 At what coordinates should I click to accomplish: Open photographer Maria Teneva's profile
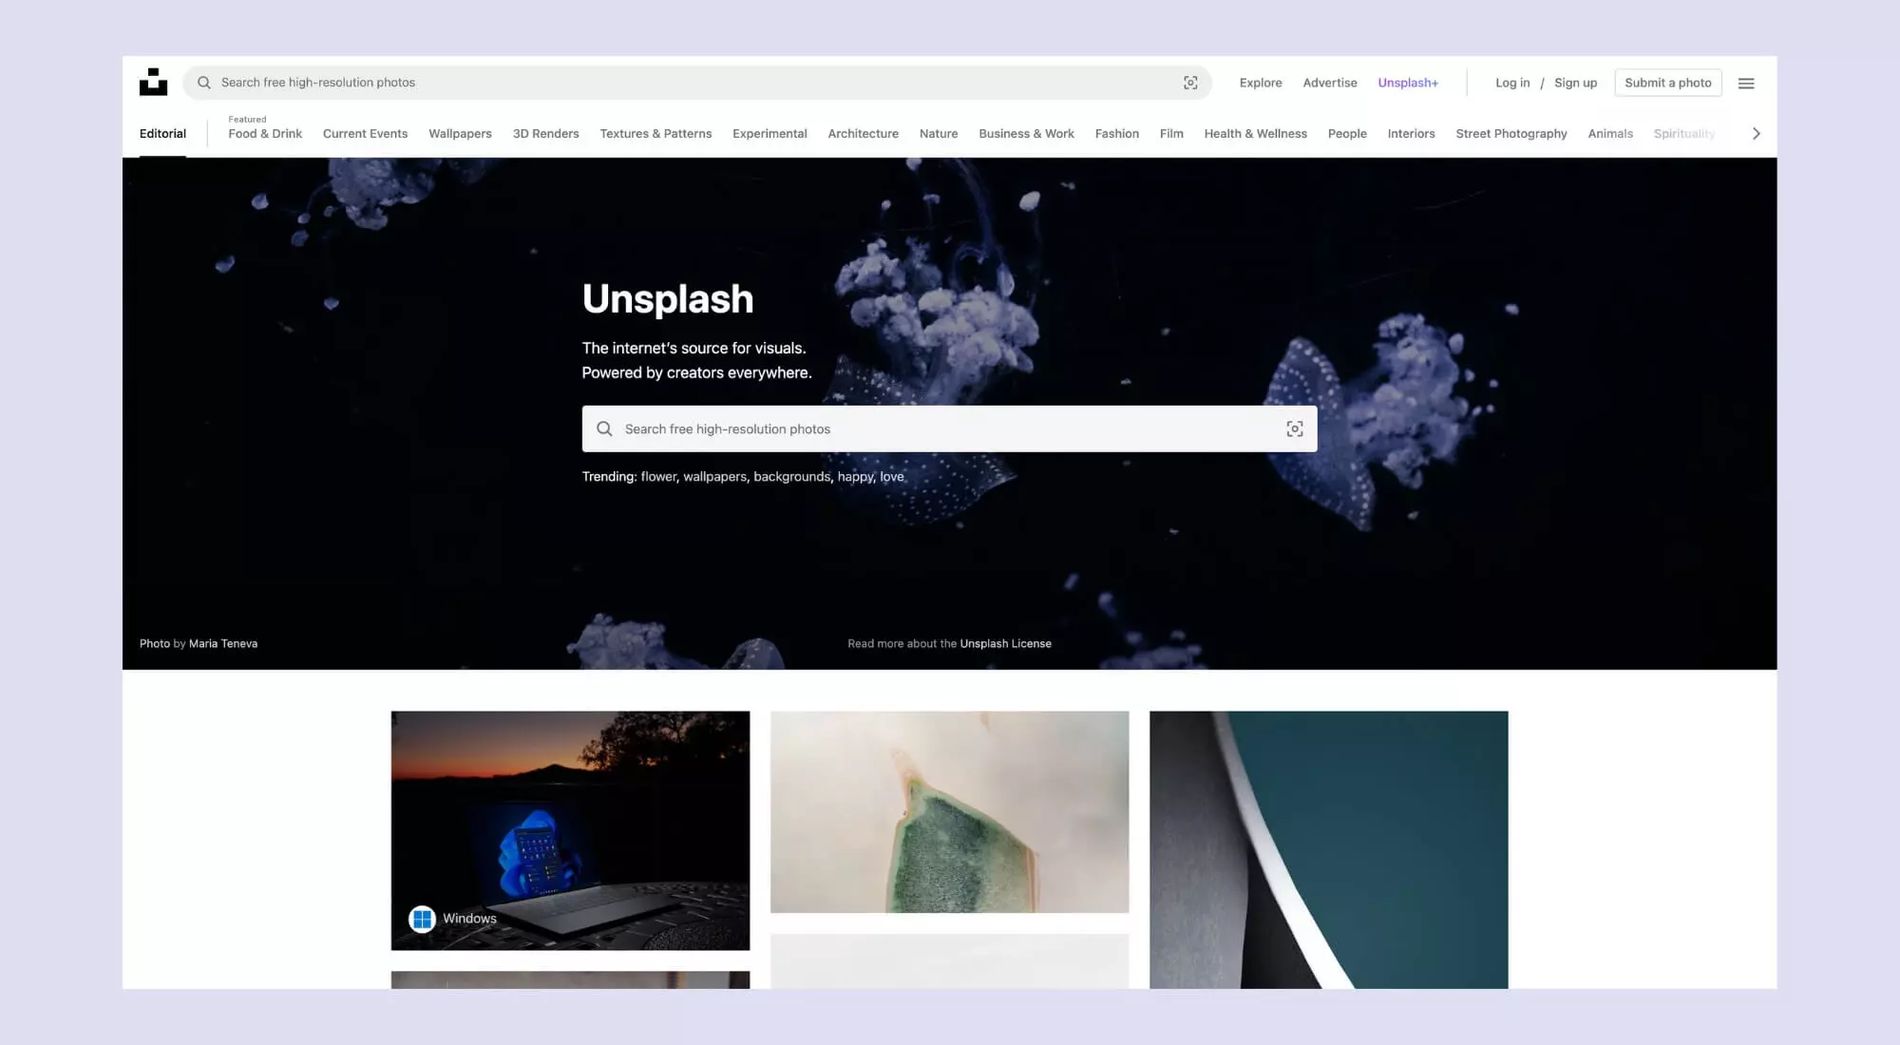point(222,643)
